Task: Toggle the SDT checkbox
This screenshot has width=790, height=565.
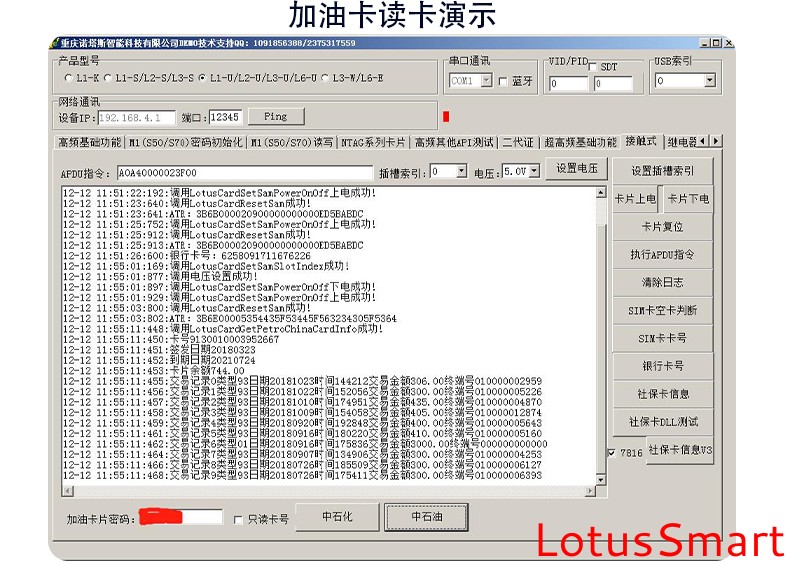Action: 593,67
